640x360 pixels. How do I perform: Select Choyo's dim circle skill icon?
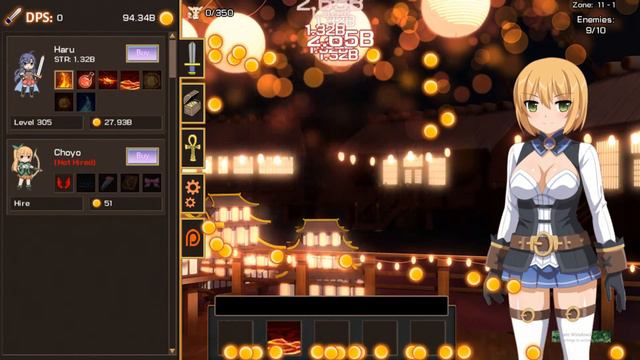(130, 183)
